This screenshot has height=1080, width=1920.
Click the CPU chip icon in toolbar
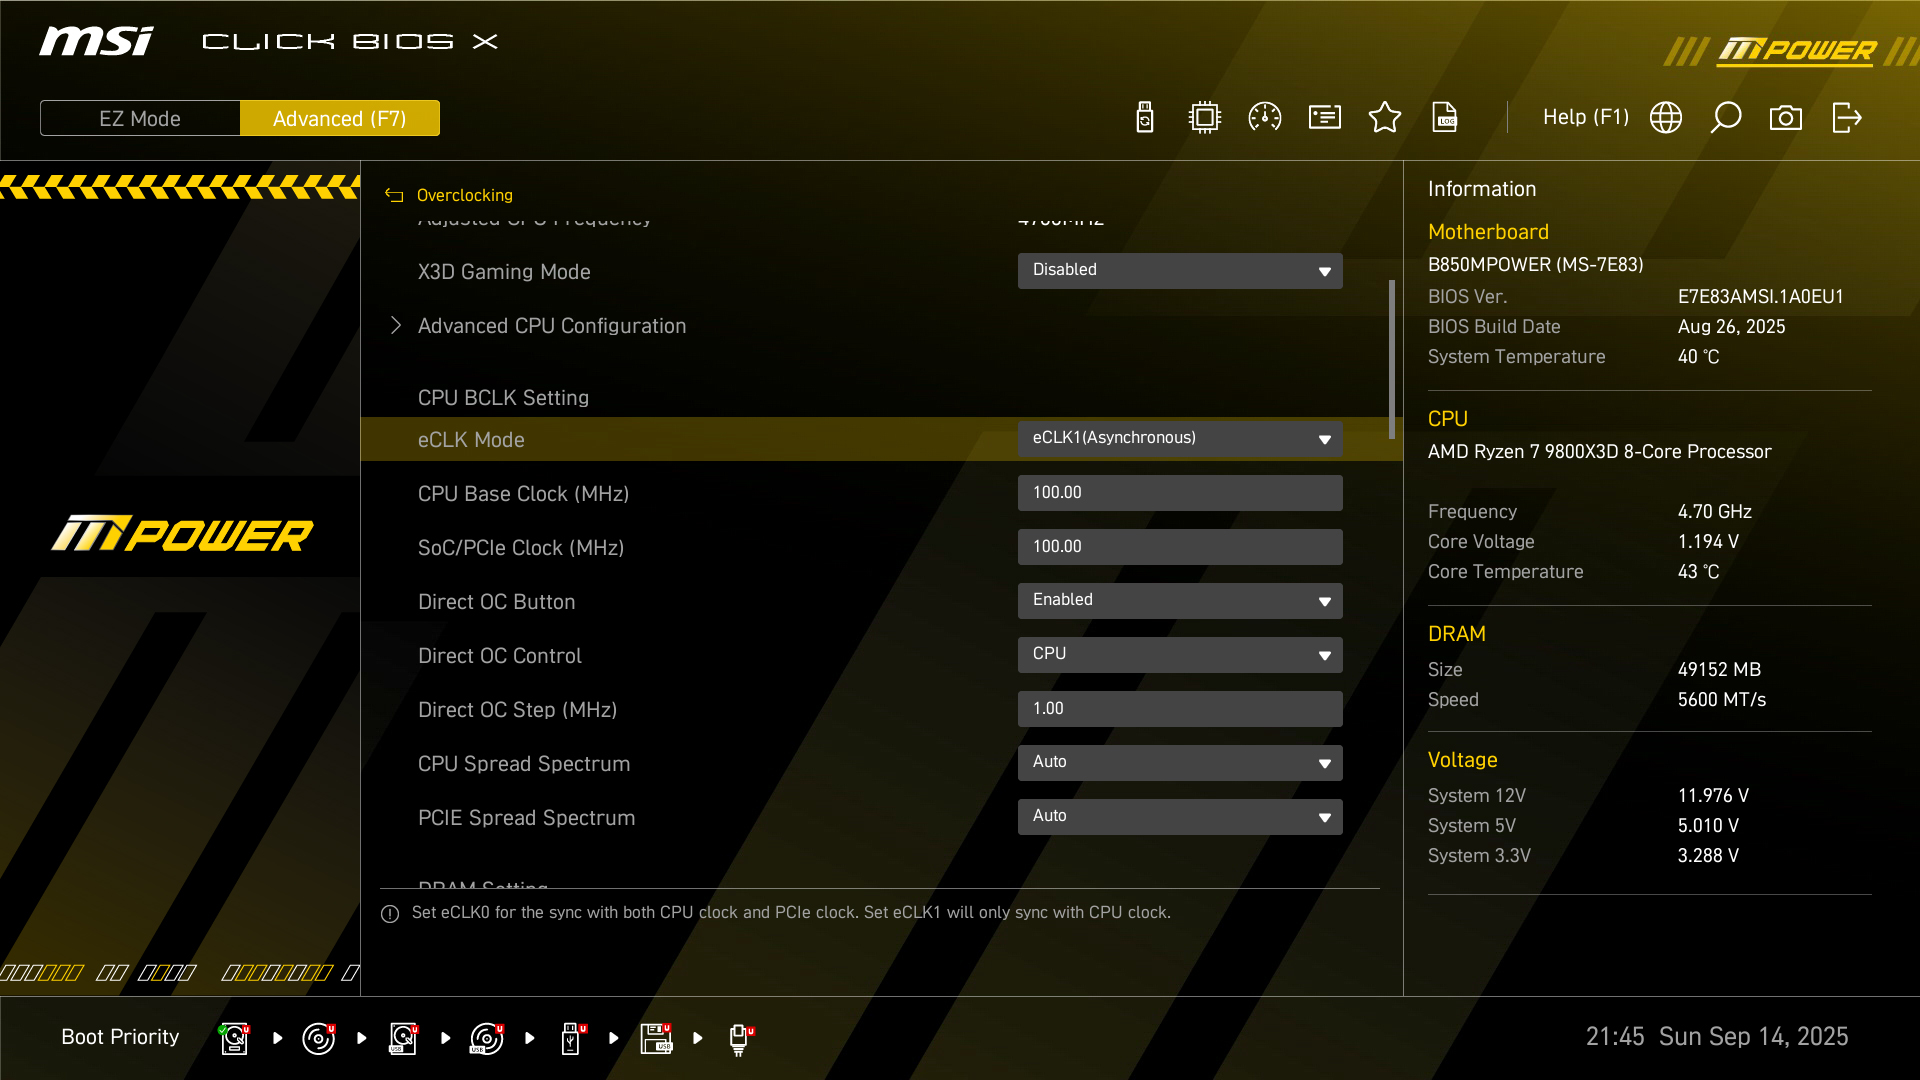pos(1205,118)
